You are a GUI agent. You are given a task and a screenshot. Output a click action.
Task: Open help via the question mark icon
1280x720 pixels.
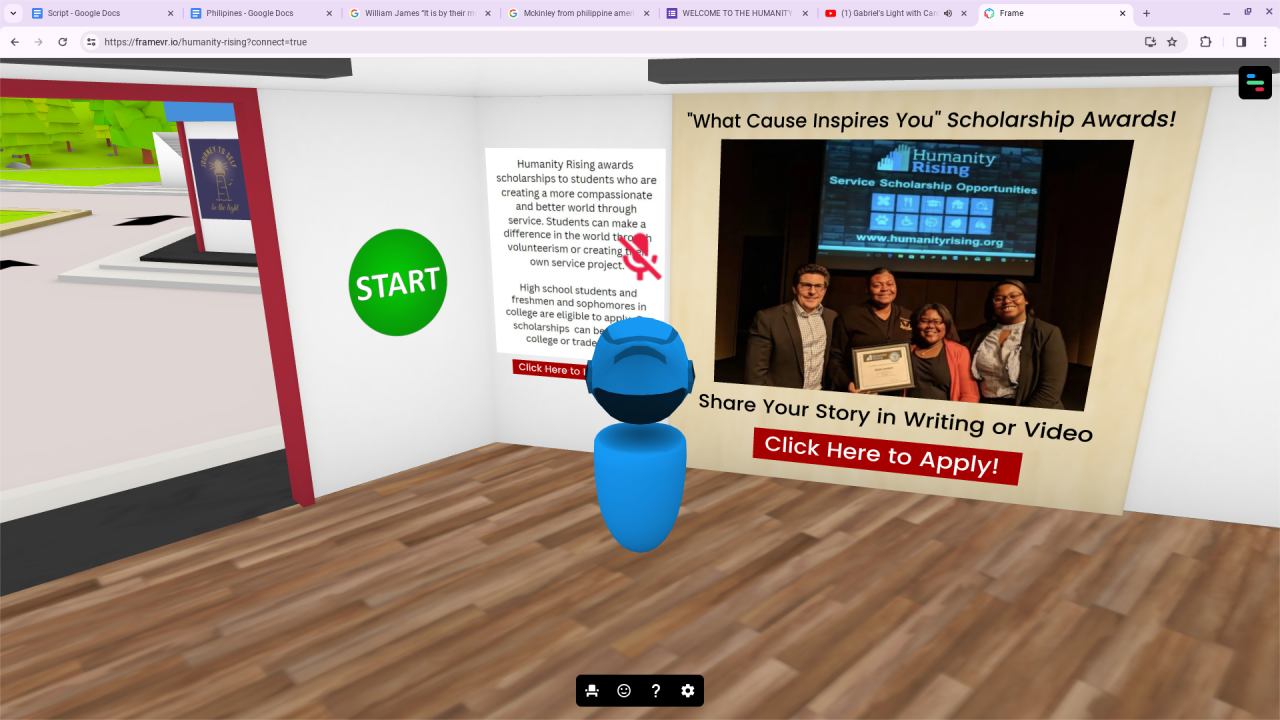pos(656,691)
